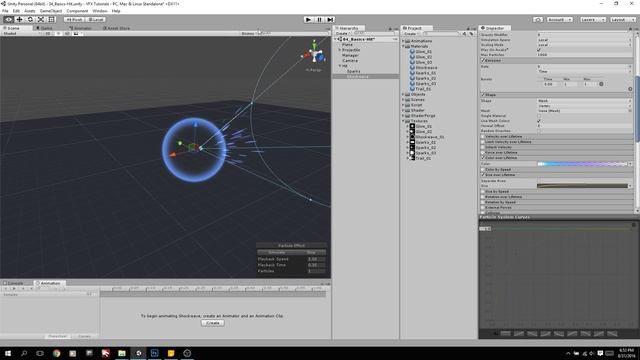
Task: Open the Color gradient editor
Action: pyautogui.click(x=582, y=164)
